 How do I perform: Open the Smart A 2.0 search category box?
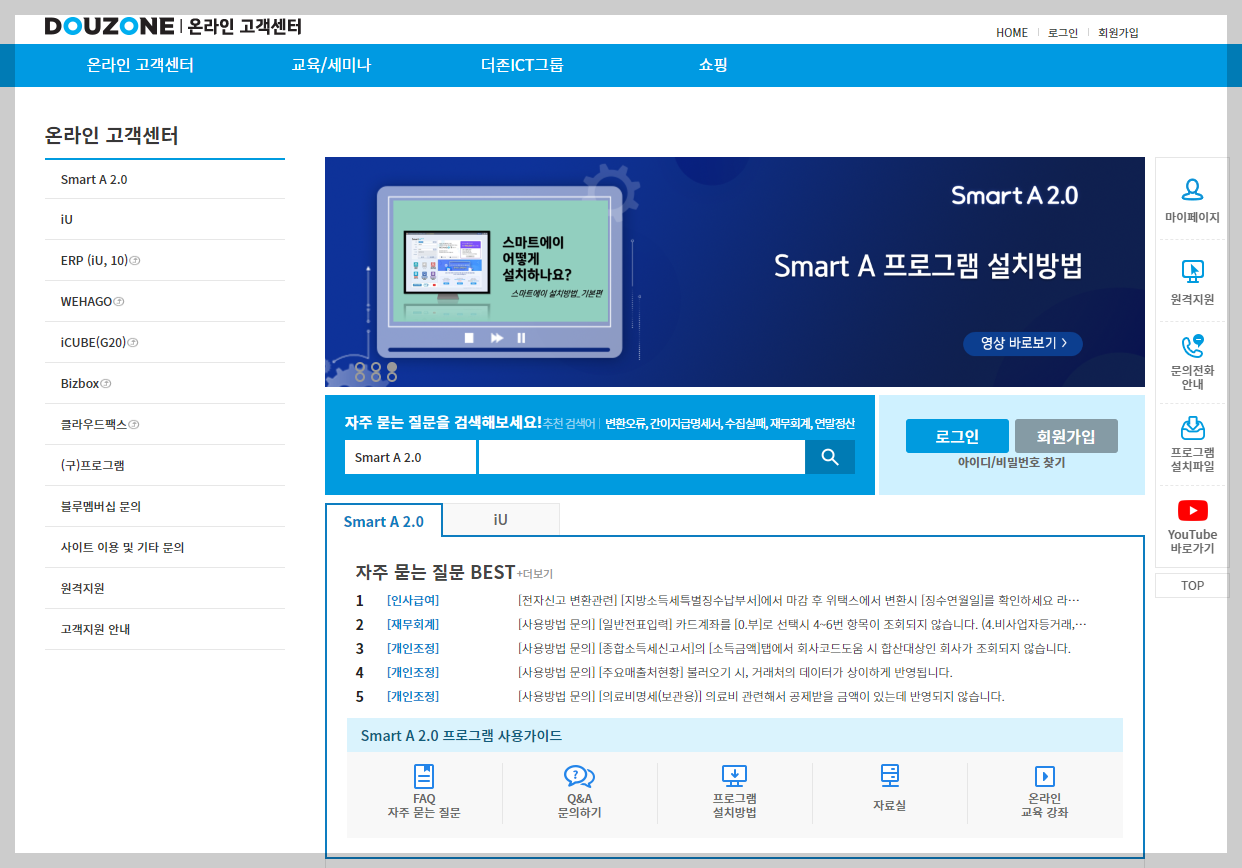(x=410, y=457)
